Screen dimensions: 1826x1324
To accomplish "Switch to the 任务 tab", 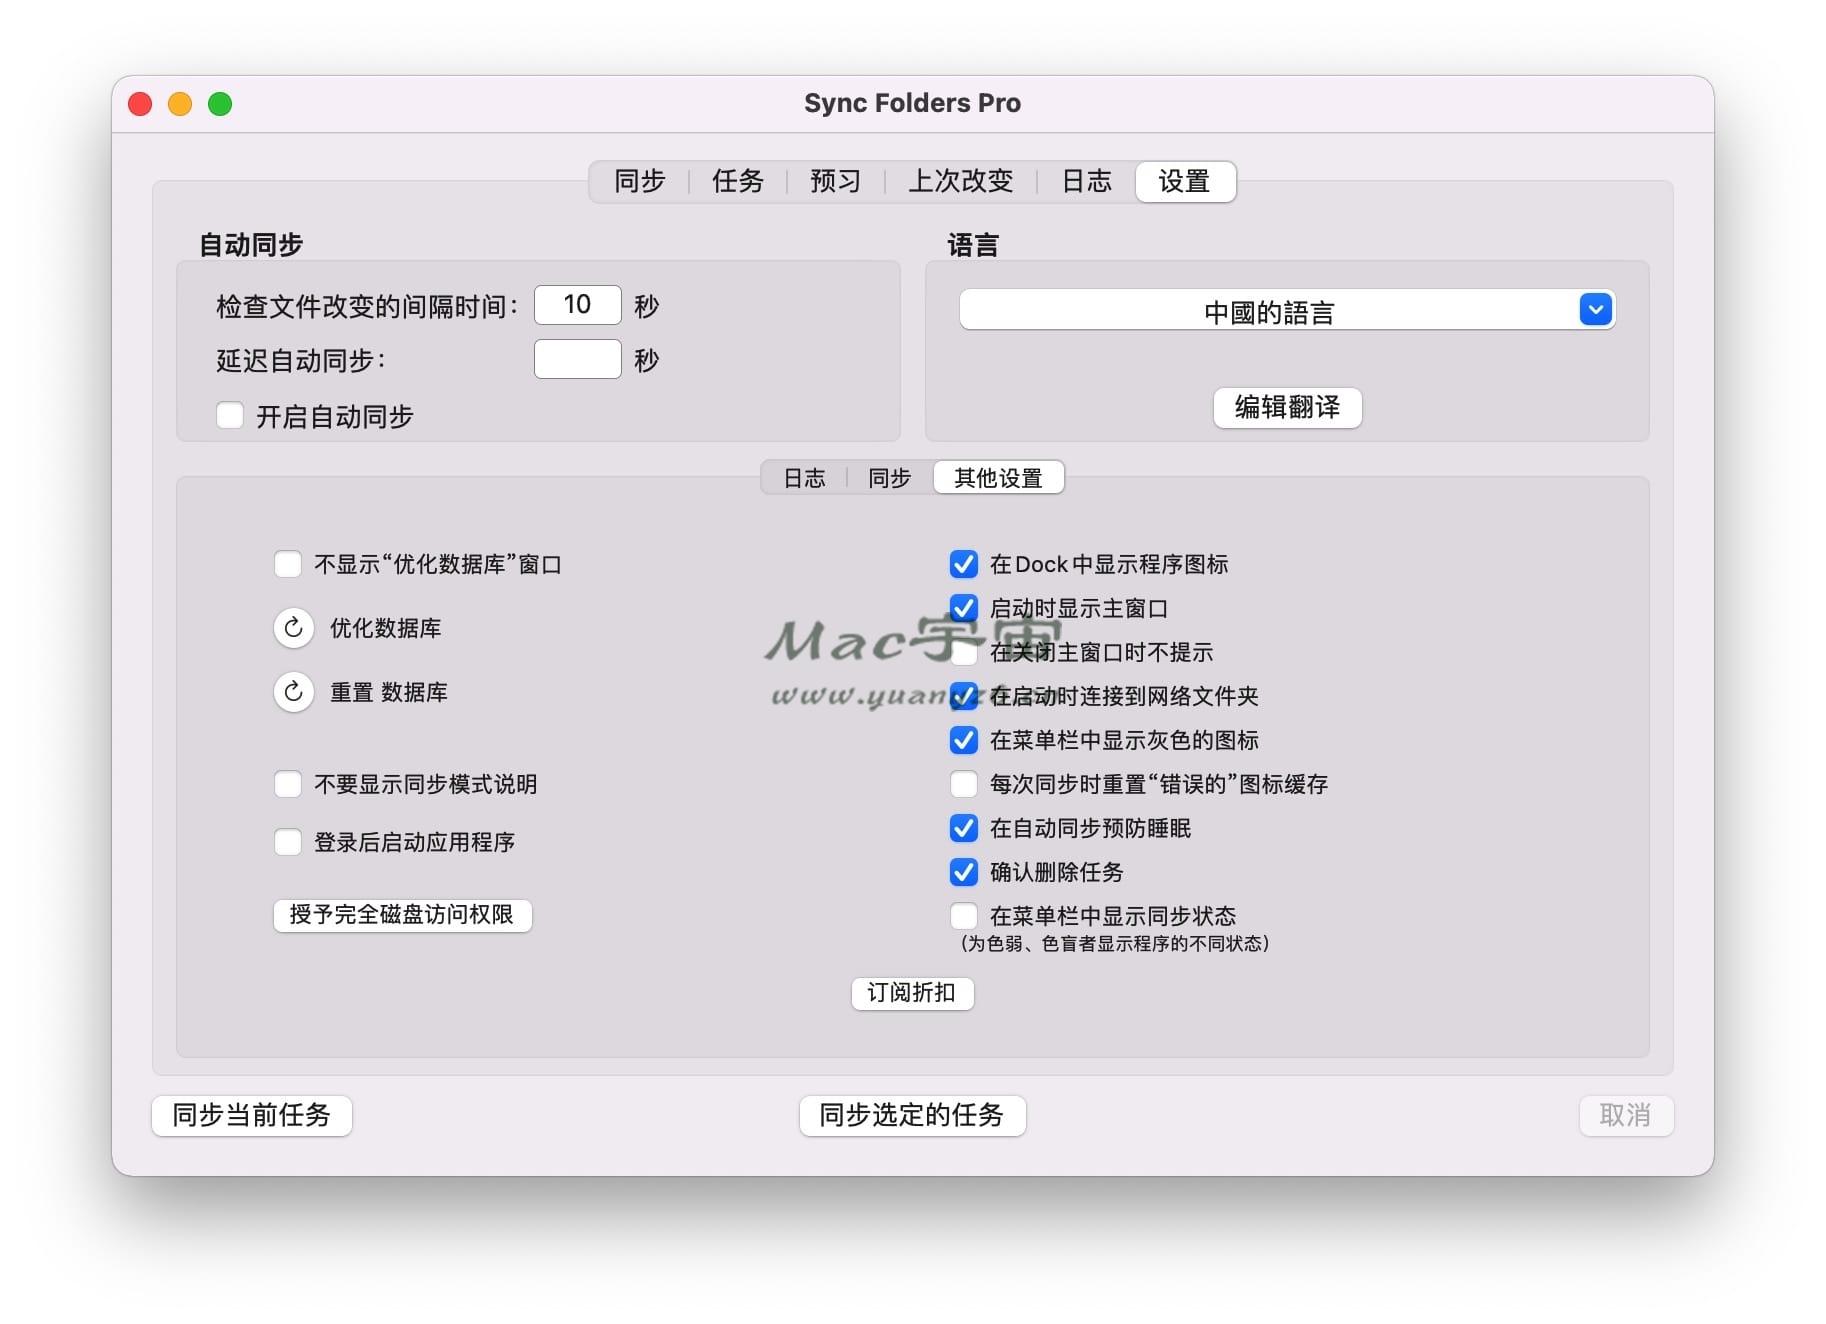I will (x=738, y=181).
